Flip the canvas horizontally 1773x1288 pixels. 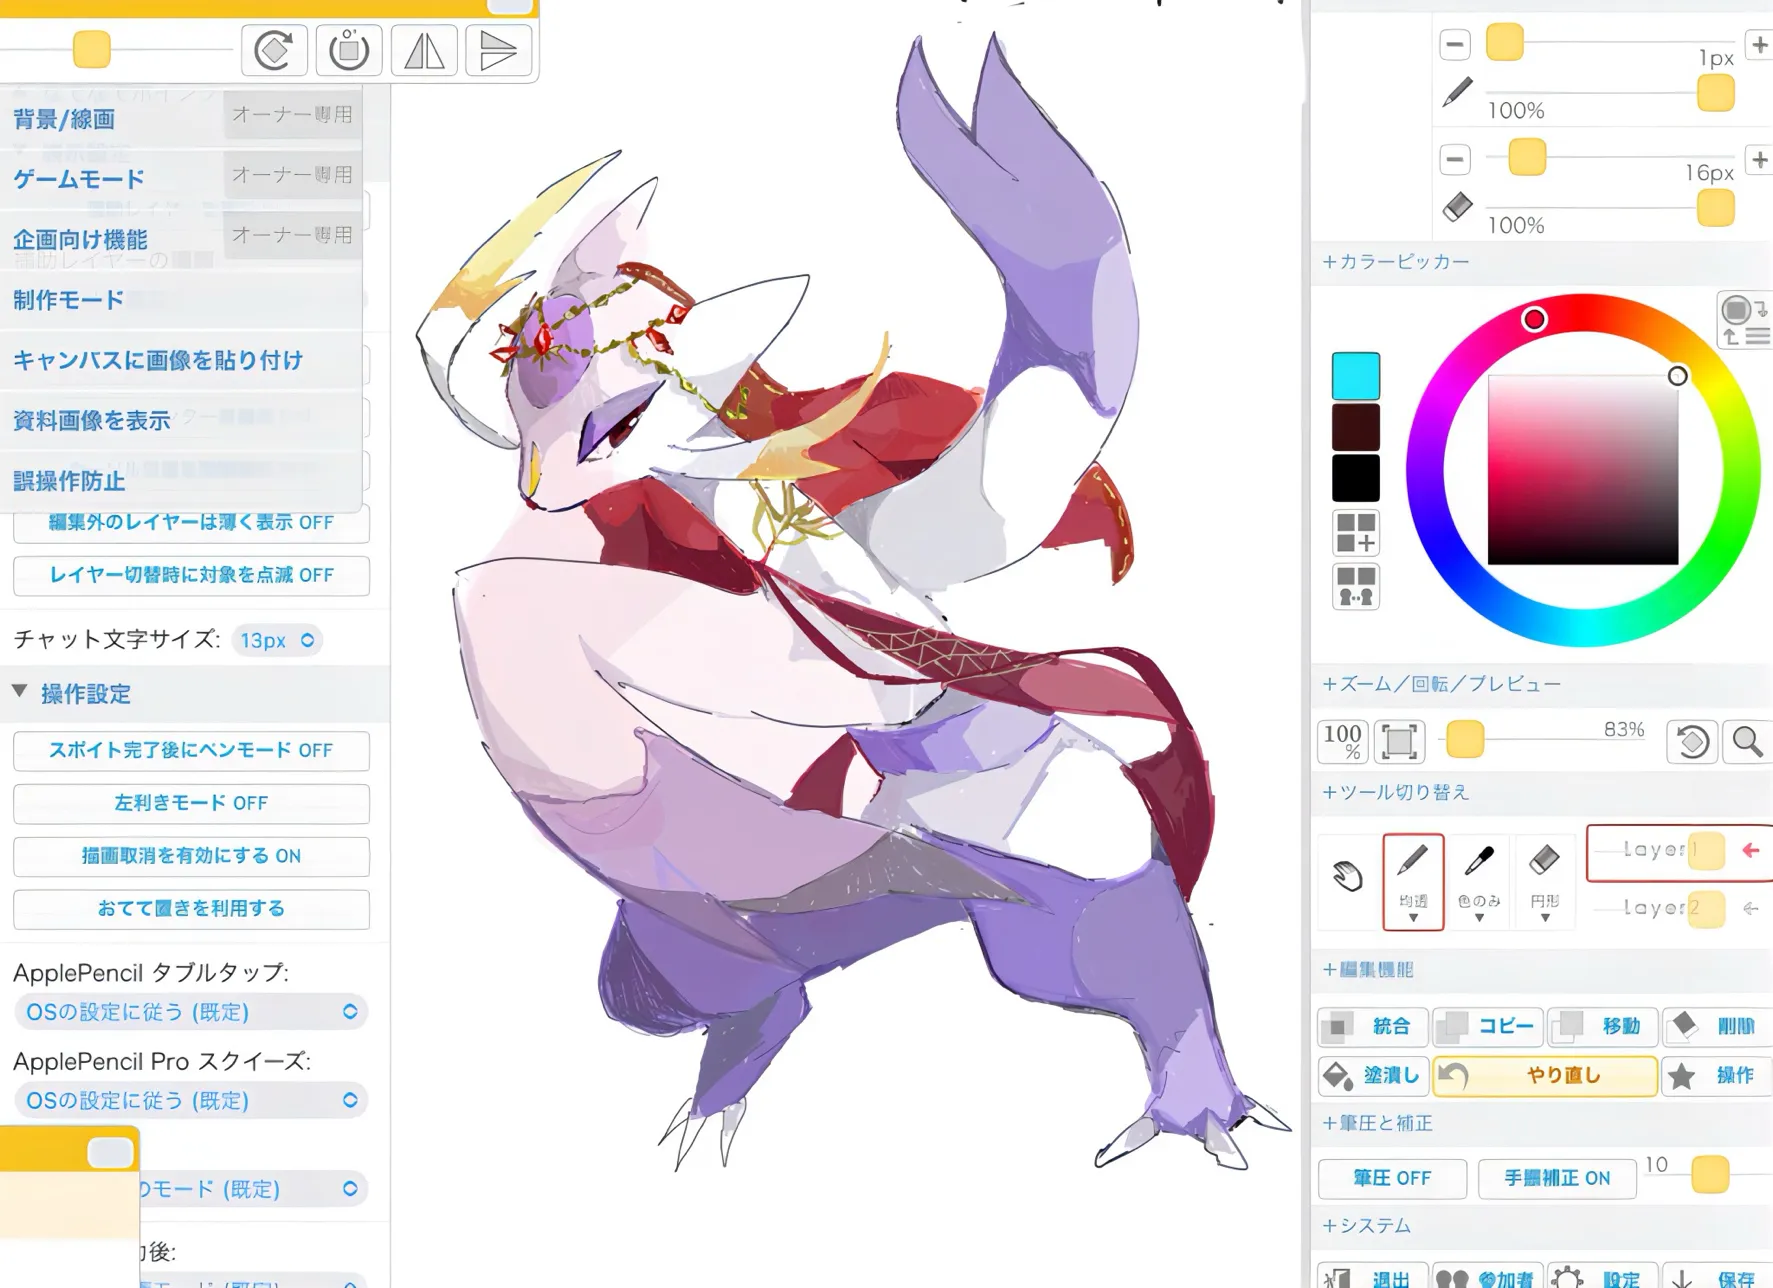coord(424,50)
